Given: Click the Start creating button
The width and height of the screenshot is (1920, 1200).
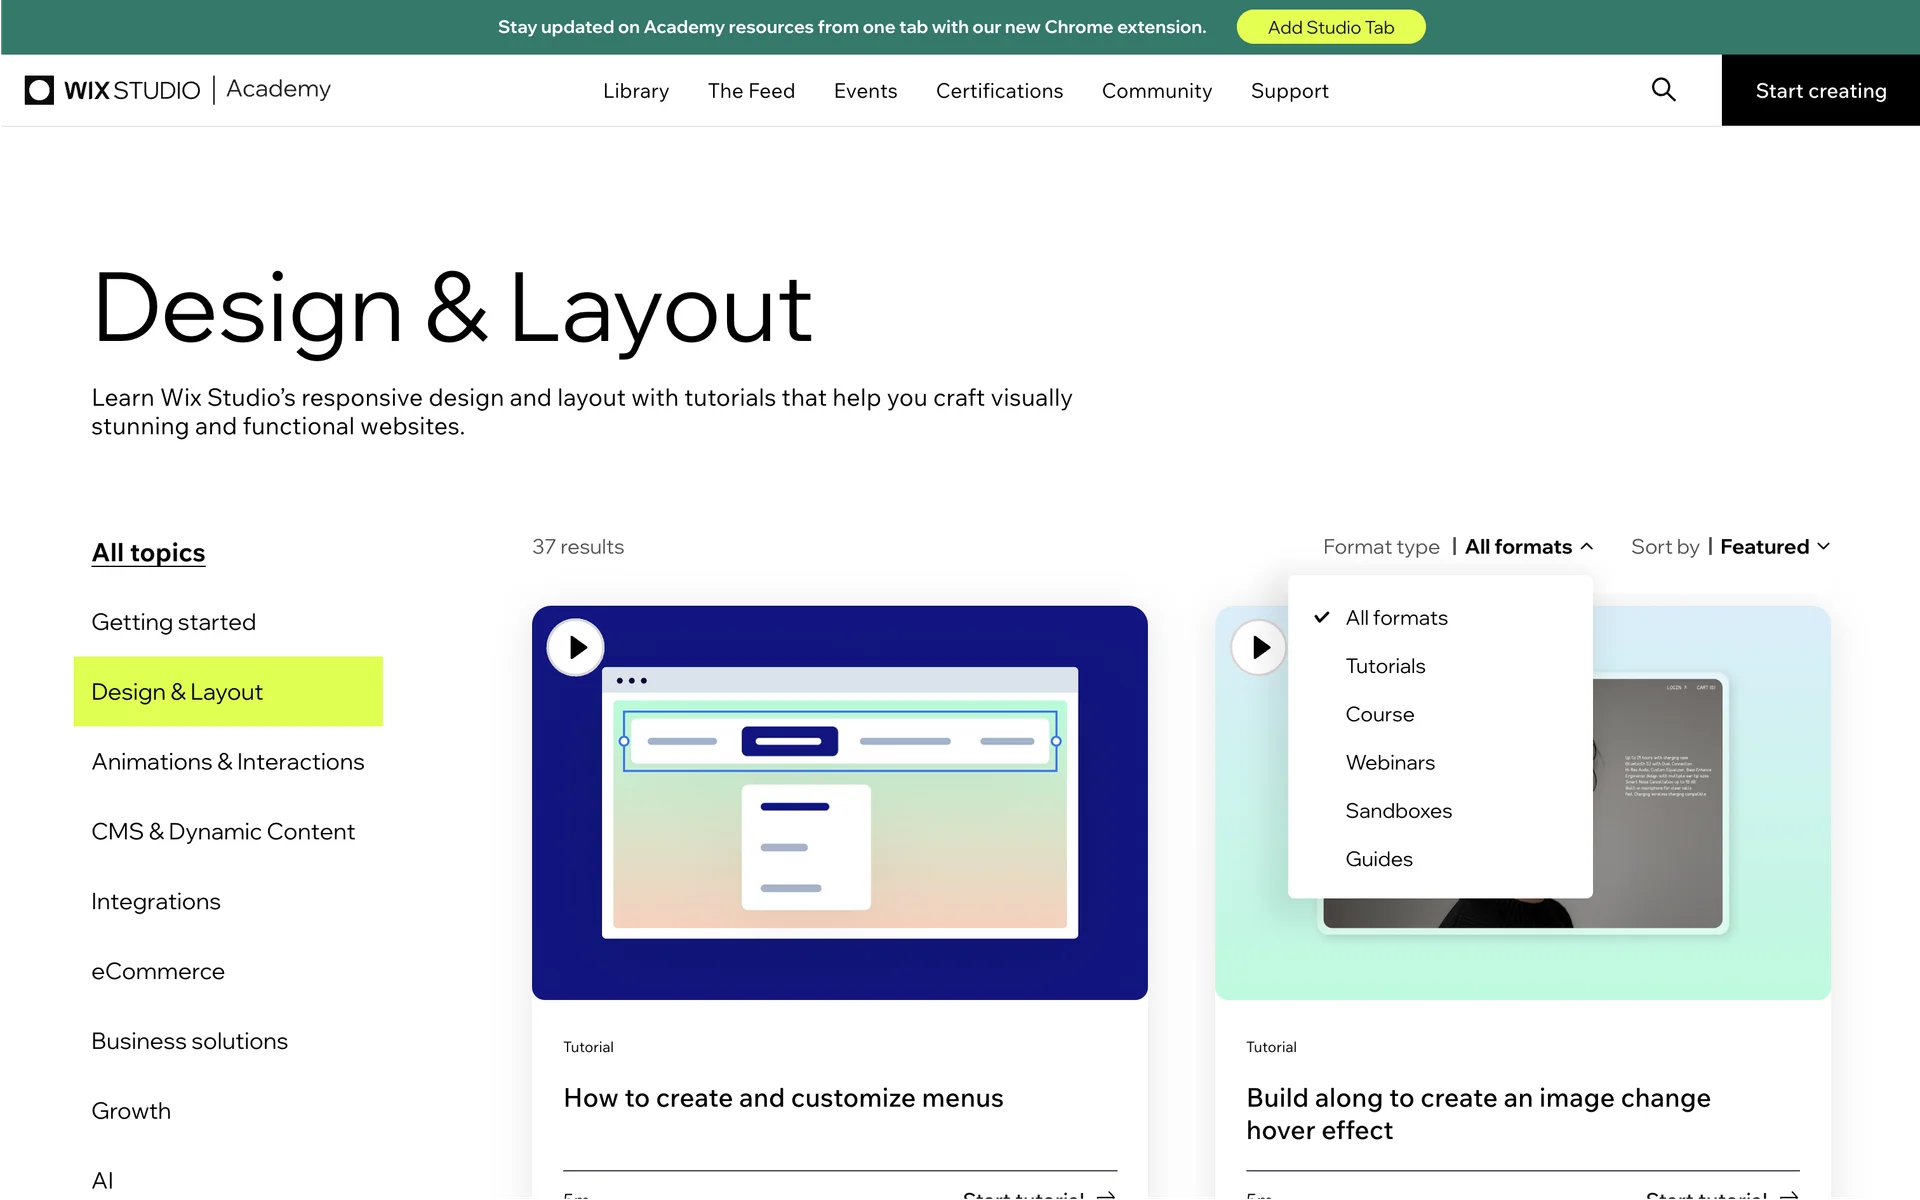Looking at the screenshot, I should click(x=1820, y=91).
